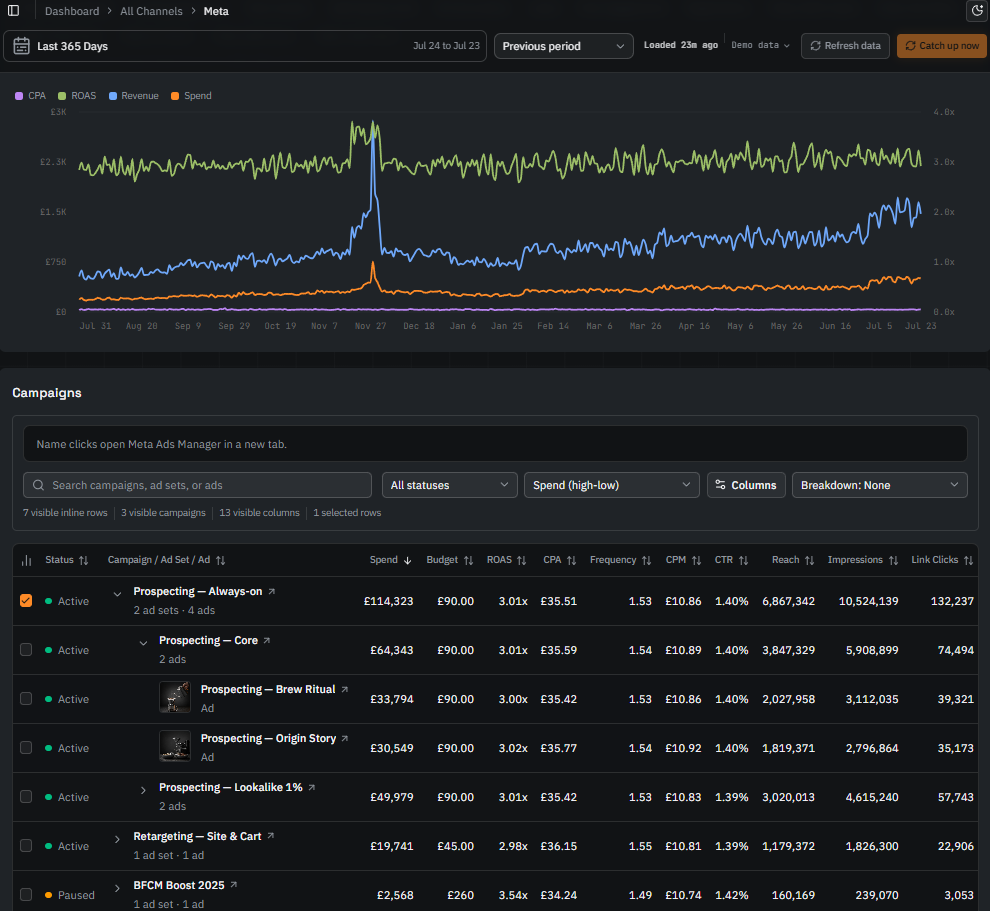The image size is (990, 911).
Task: Tick the BFCM Boost 2025 row checkbox
Action: coord(26,894)
